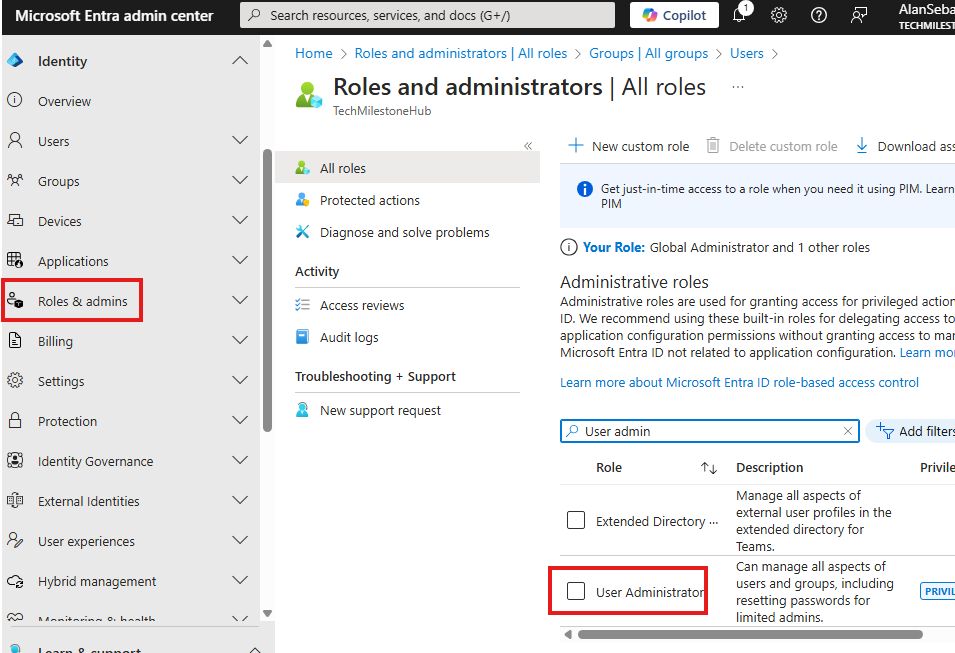Click the Devices icon in sidebar
This screenshot has width=955, height=653.
pos(15,221)
